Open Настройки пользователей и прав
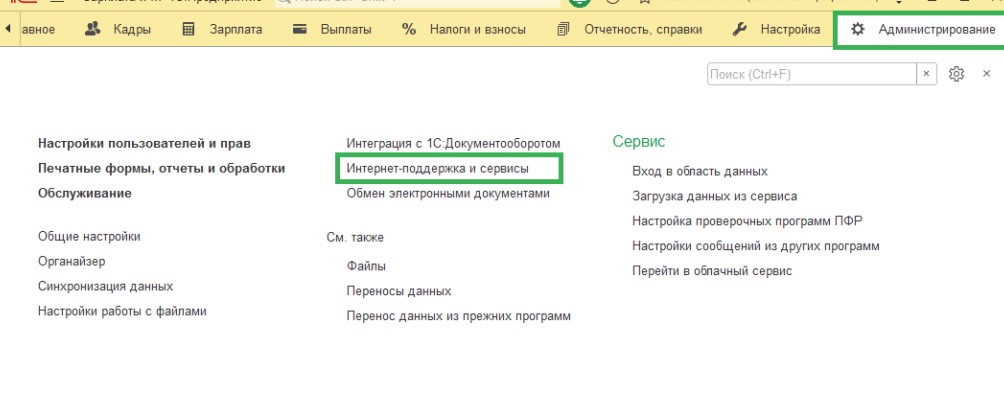The width and height of the screenshot is (1004, 410). click(x=144, y=143)
